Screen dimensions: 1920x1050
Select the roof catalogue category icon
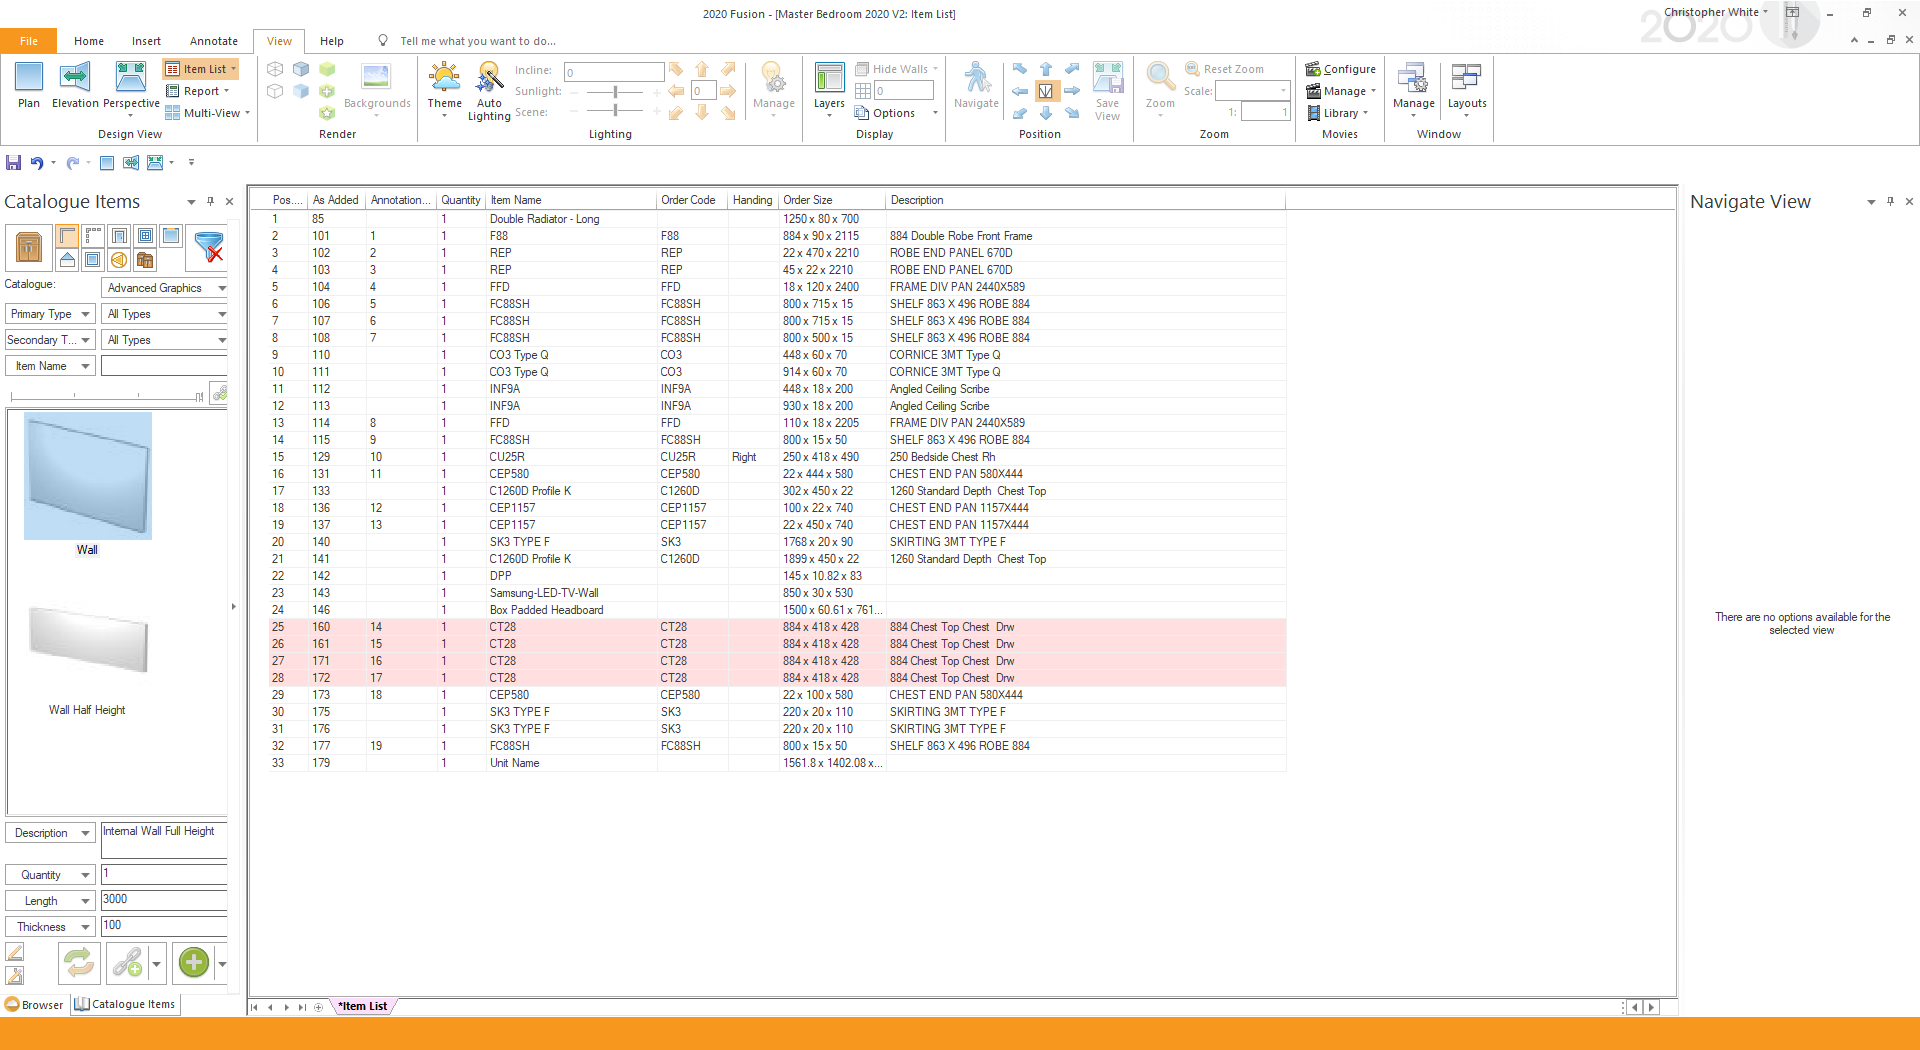[x=67, y=260]
